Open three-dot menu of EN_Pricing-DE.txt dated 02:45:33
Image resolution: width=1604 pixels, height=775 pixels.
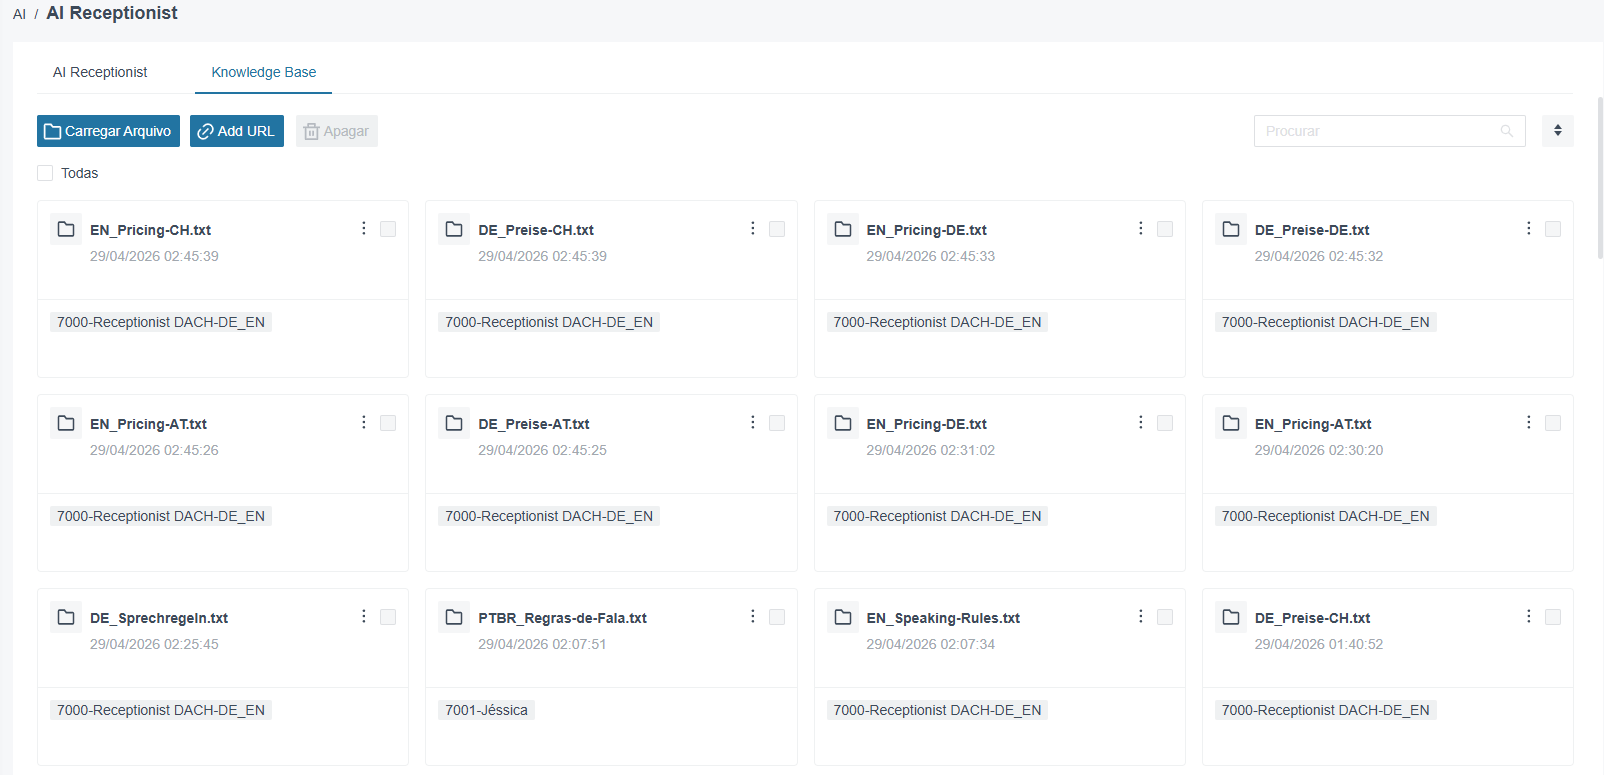tap(1141, 228)
